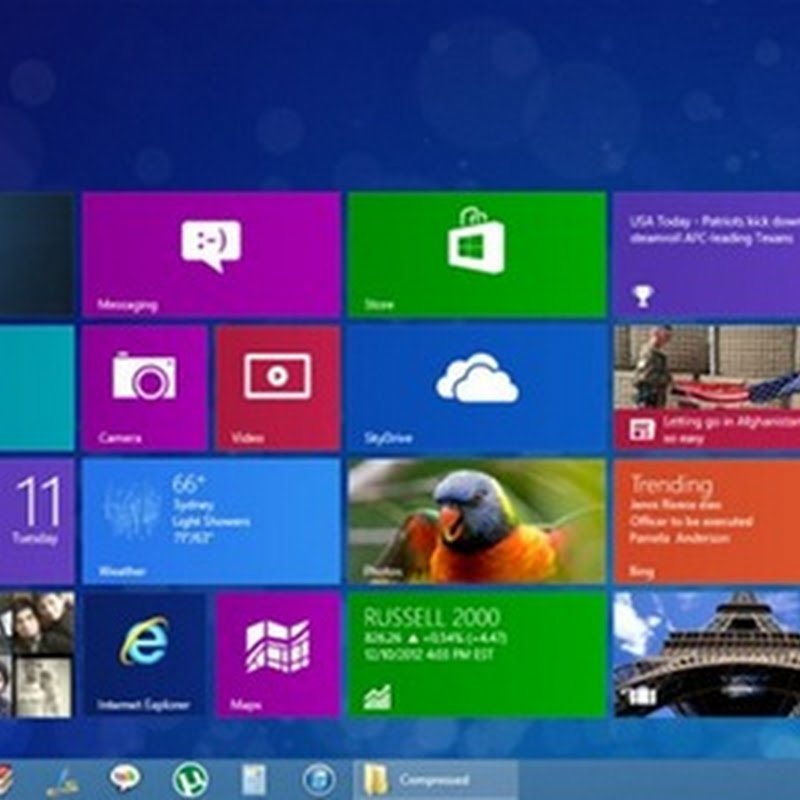Viewport: 800px width, 800px height.
Task: Open the Maps app tile
Action: (277, 654)
